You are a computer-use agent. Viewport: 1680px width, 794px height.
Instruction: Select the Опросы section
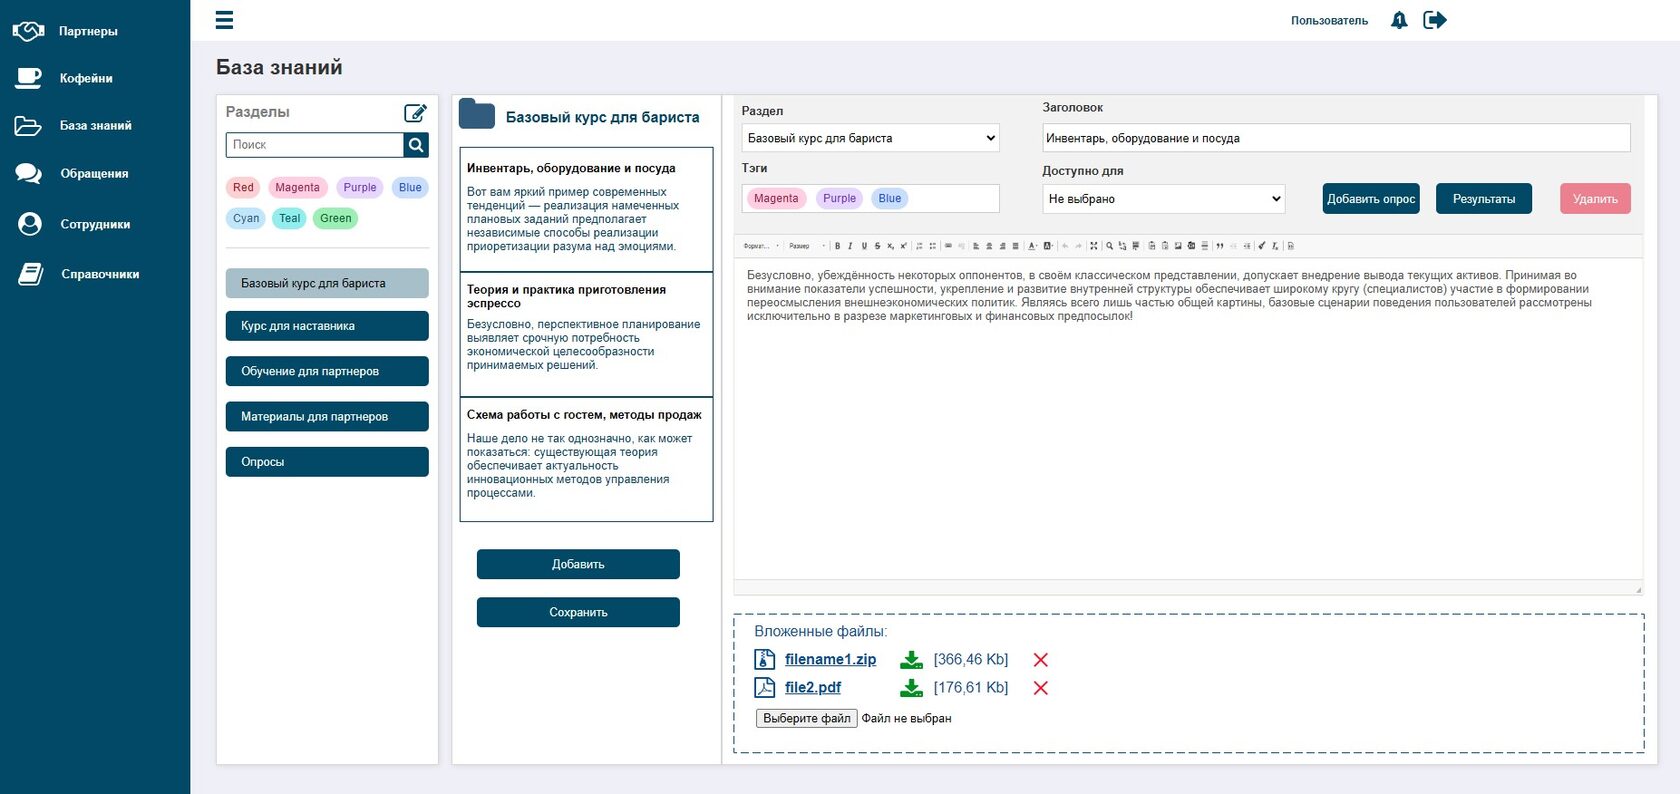point(327,462)
